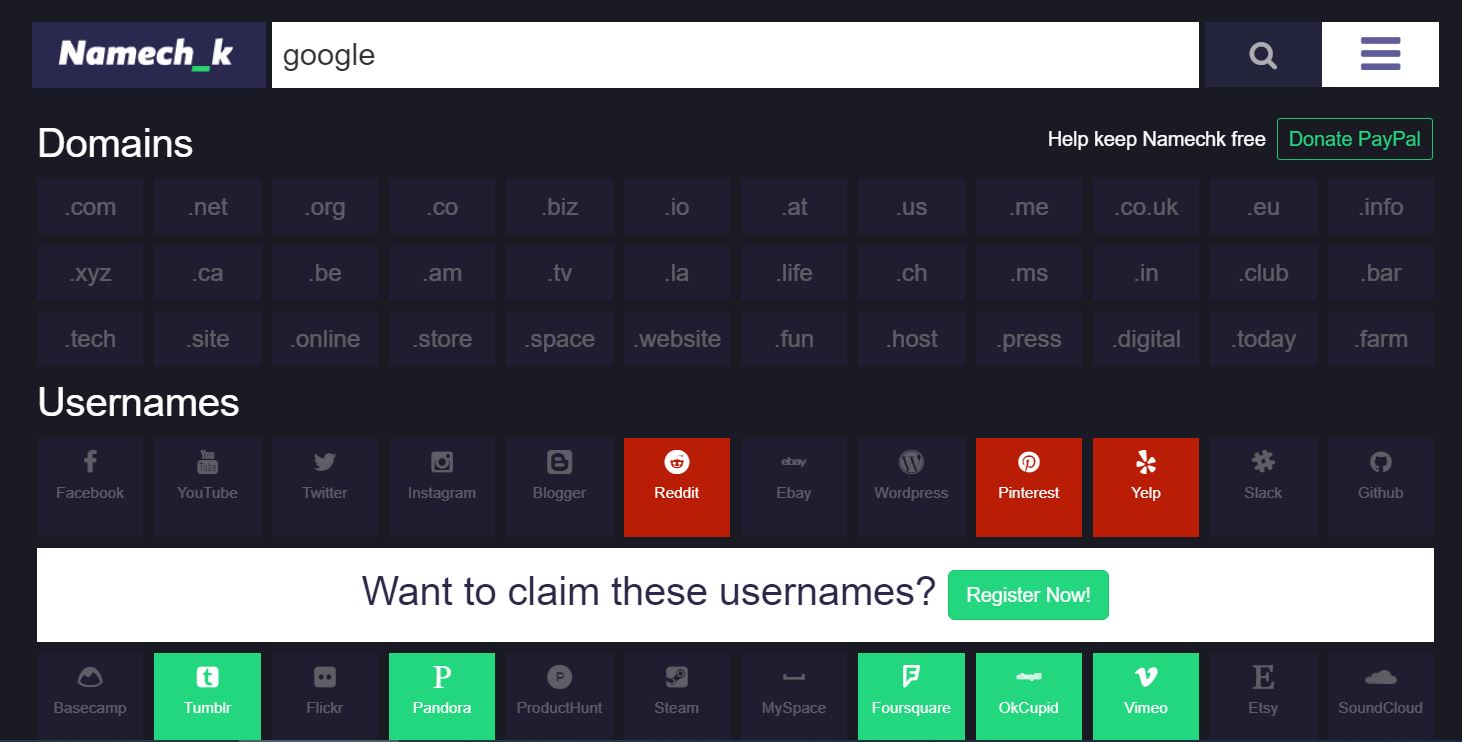Open the green Foursquare tile
Image resolution: width=1462 pixels, height=742 pixels.
pos(911,696)
